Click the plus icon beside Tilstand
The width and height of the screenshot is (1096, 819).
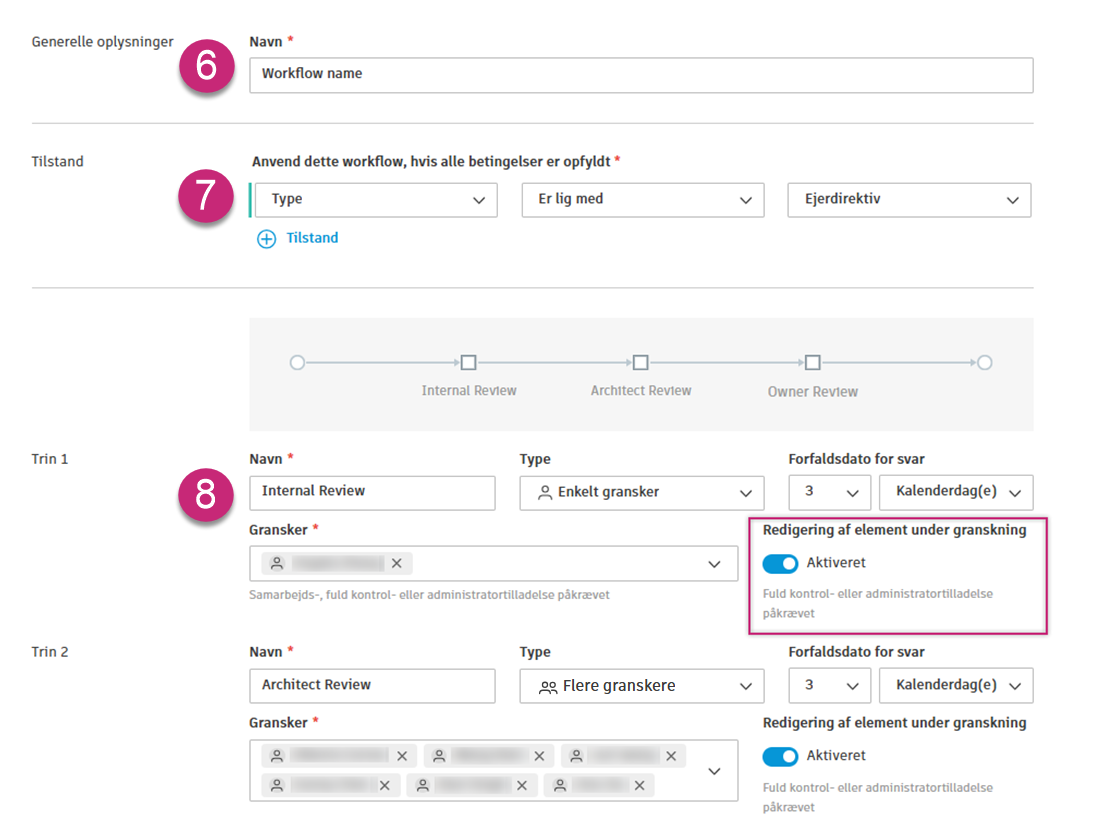[x=266, y=239]
